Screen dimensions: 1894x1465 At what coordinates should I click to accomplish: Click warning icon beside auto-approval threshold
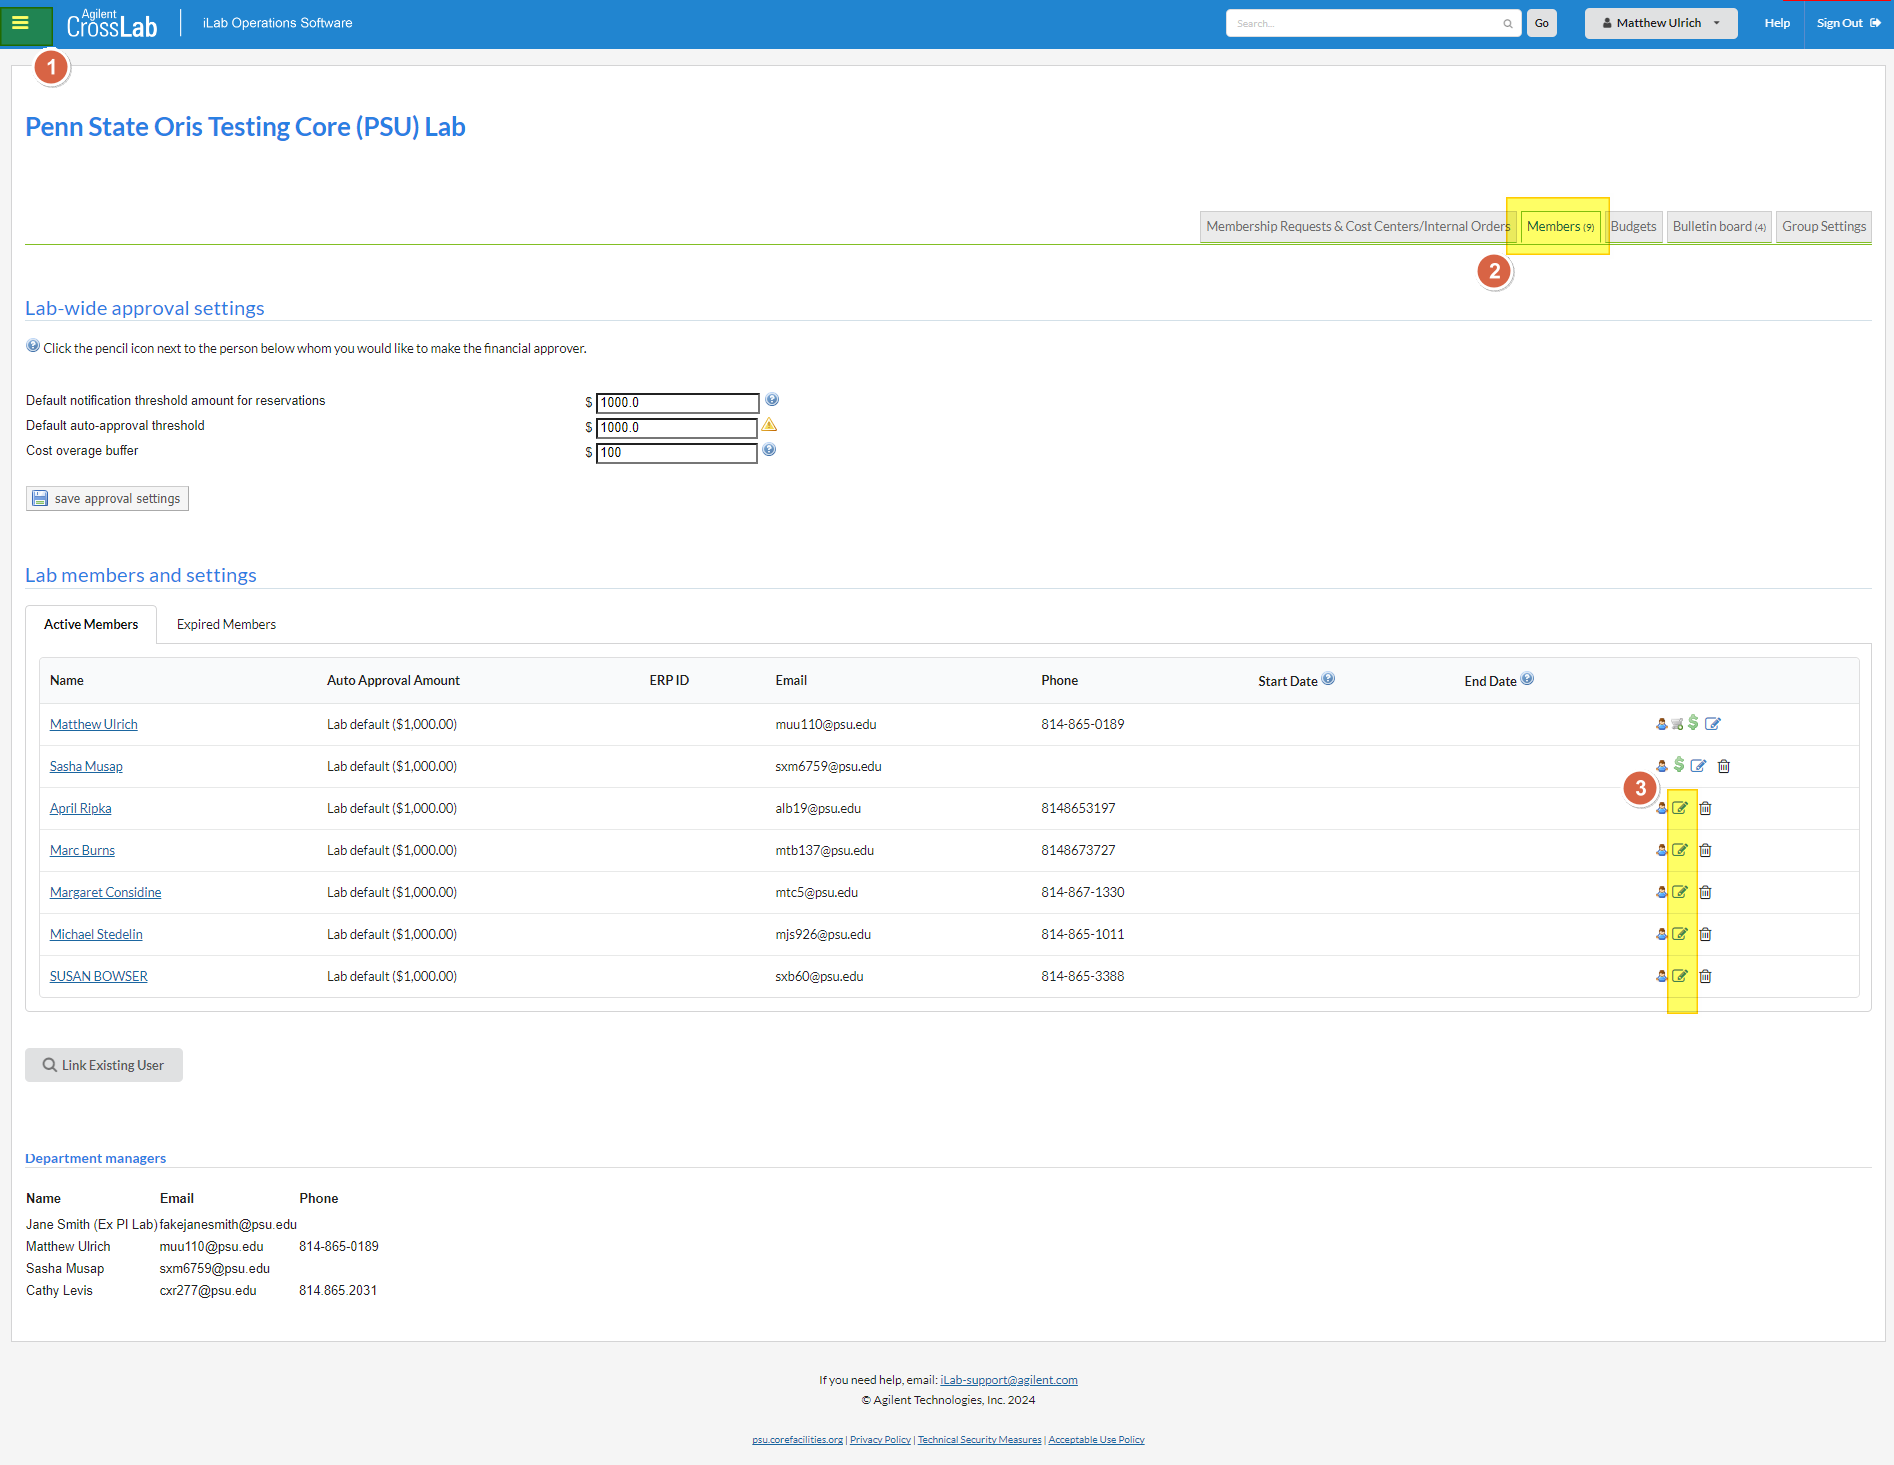click(x=769, y=425)
